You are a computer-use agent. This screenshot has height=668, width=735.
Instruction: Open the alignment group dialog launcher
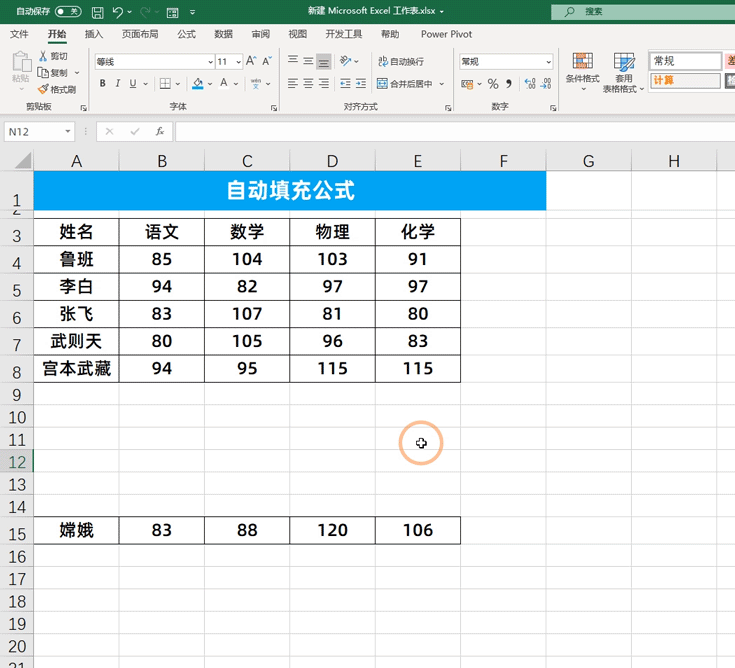tap(448, 108)
